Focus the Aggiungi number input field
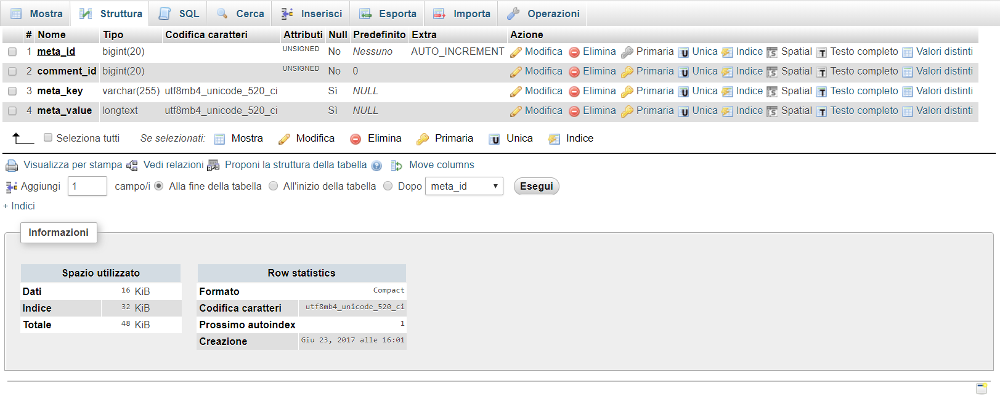The width and height of the screenshot is (1000, 396). coord(87,187)
